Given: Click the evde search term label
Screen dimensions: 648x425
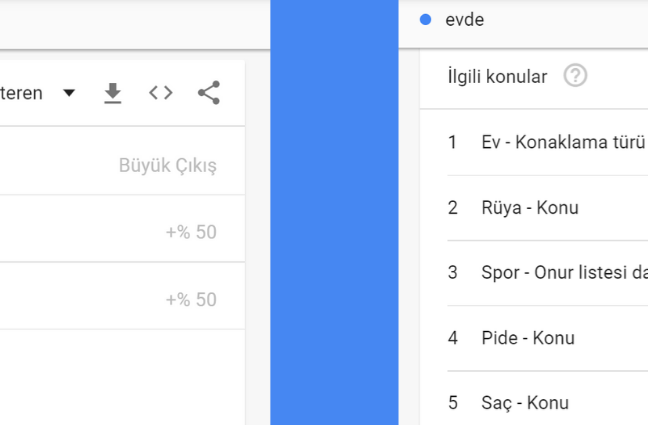Looking at the screenshot, I should tap(465, 20).
